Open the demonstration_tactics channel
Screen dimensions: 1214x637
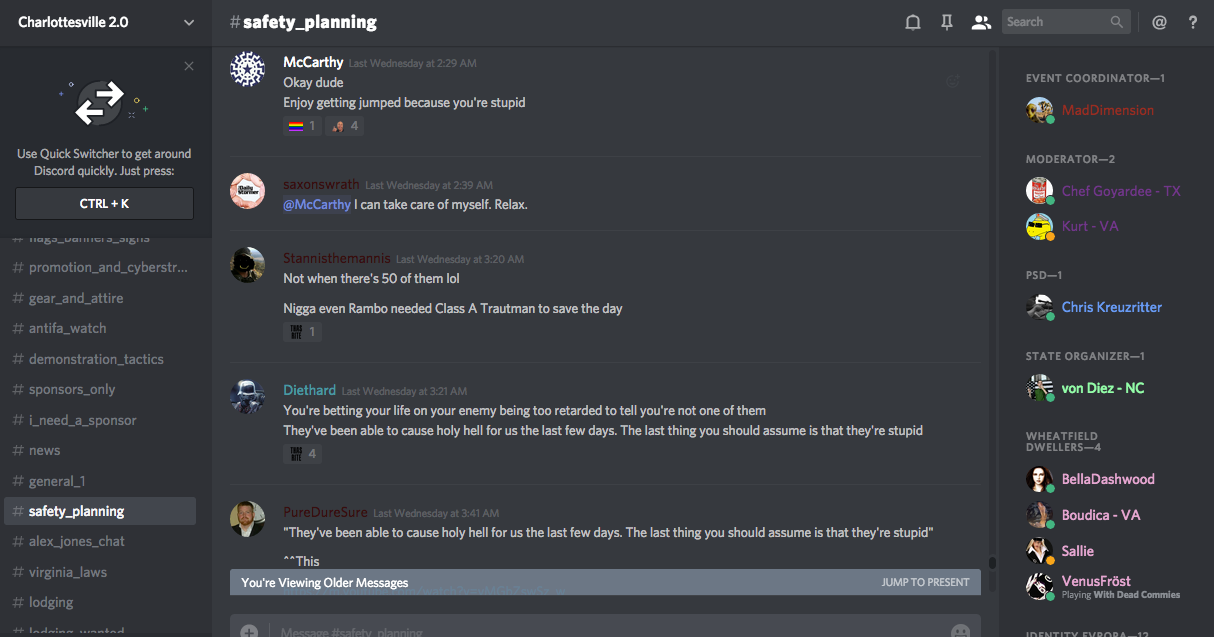(x=96, y=359)
